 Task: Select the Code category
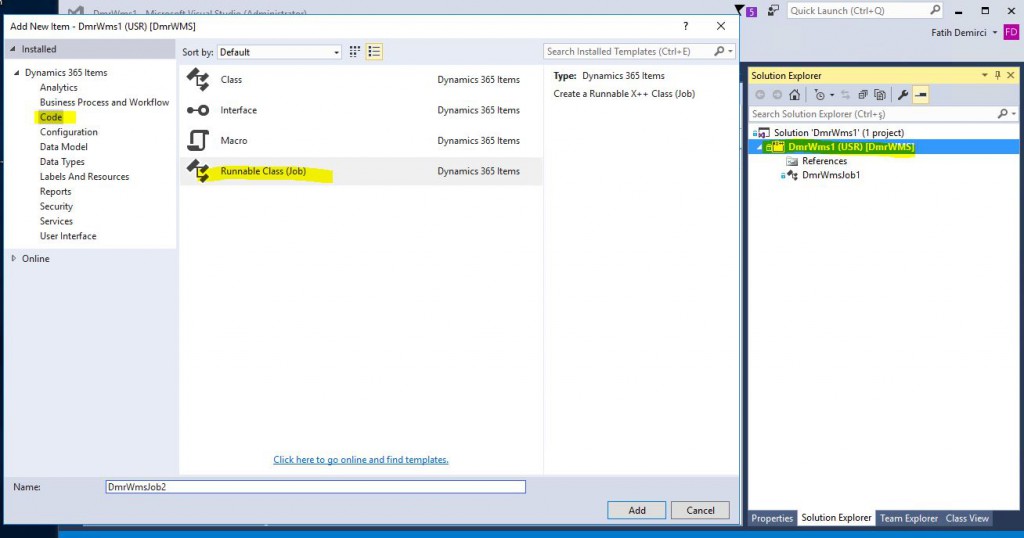point(51,118)
